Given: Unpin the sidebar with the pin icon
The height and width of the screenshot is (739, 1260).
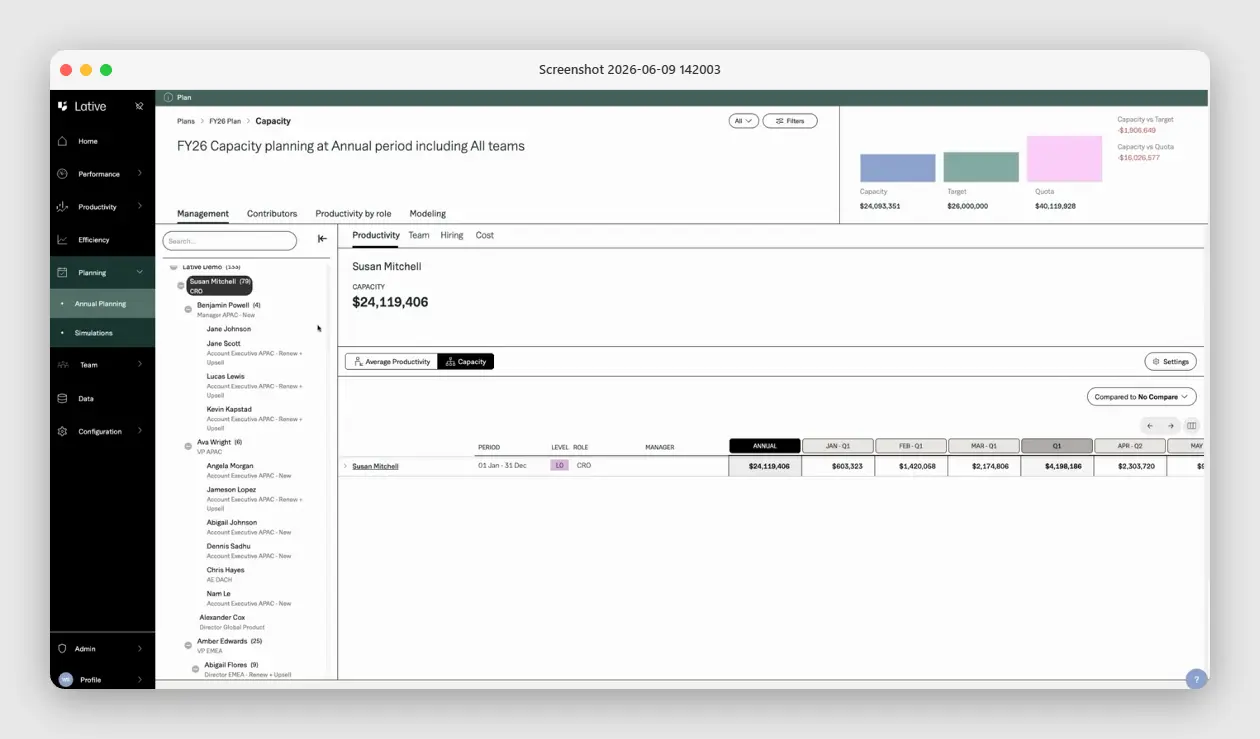Looking at the screenshot, I should tap(139, 106).
